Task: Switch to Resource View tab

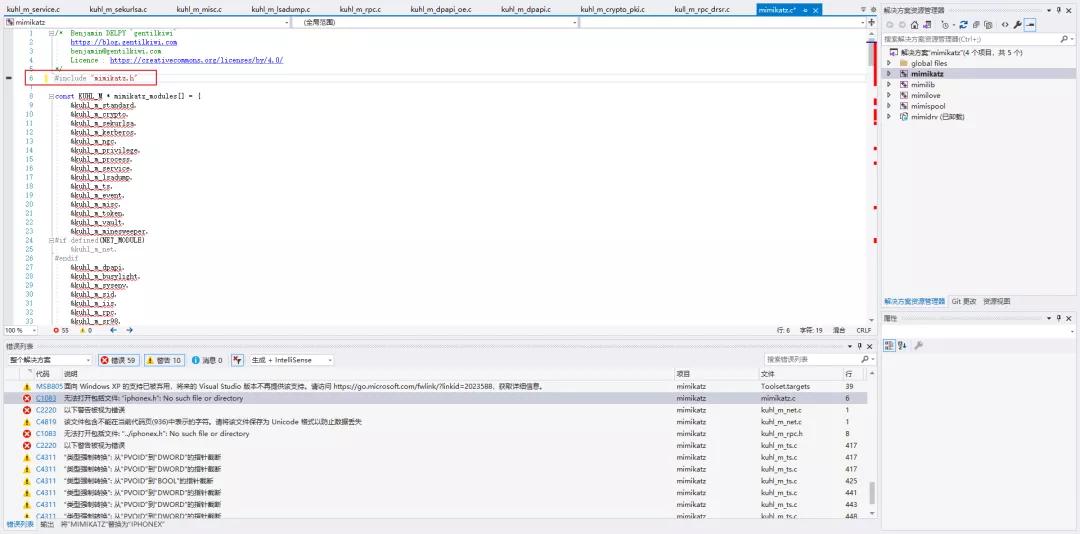Action: click(x=997, y=301)
